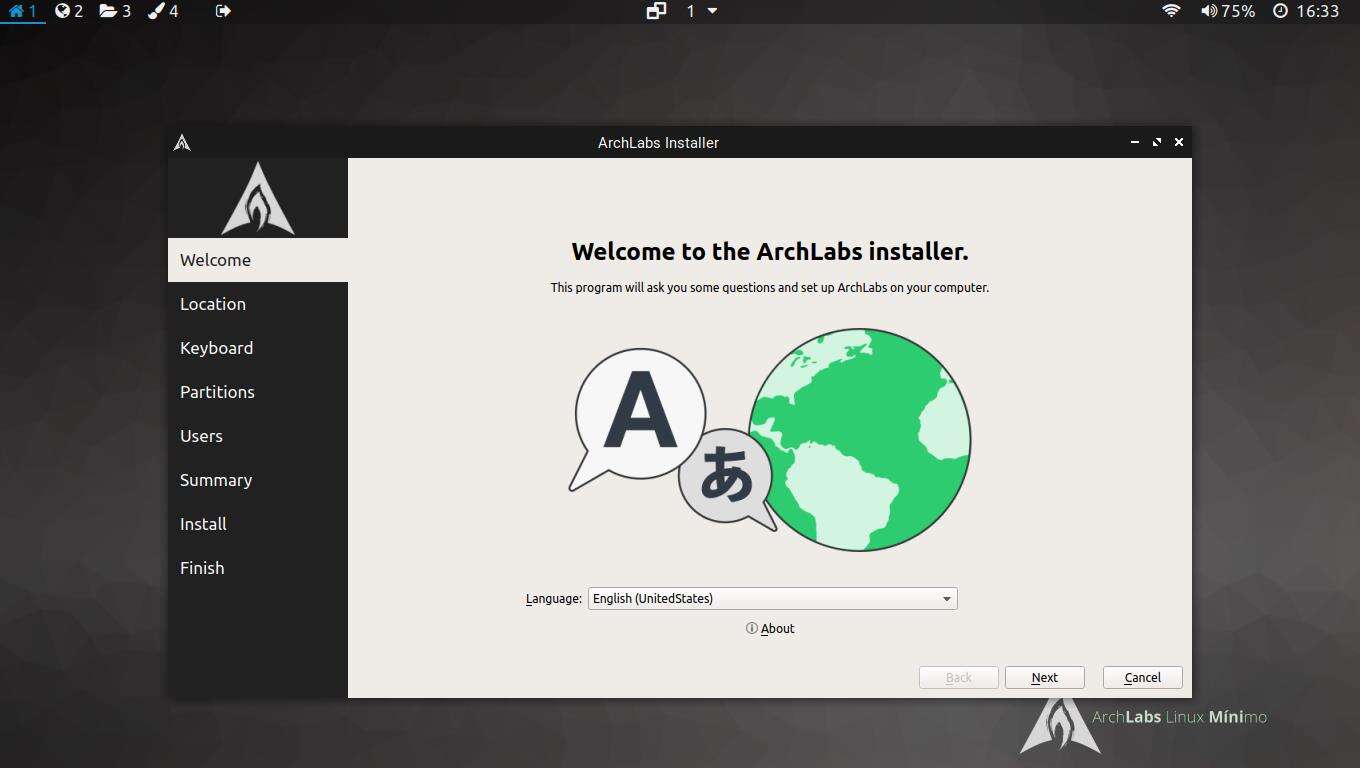Click the globe and language illustration
This screenshot has width=1360, height=768.
tap(770, 439)
